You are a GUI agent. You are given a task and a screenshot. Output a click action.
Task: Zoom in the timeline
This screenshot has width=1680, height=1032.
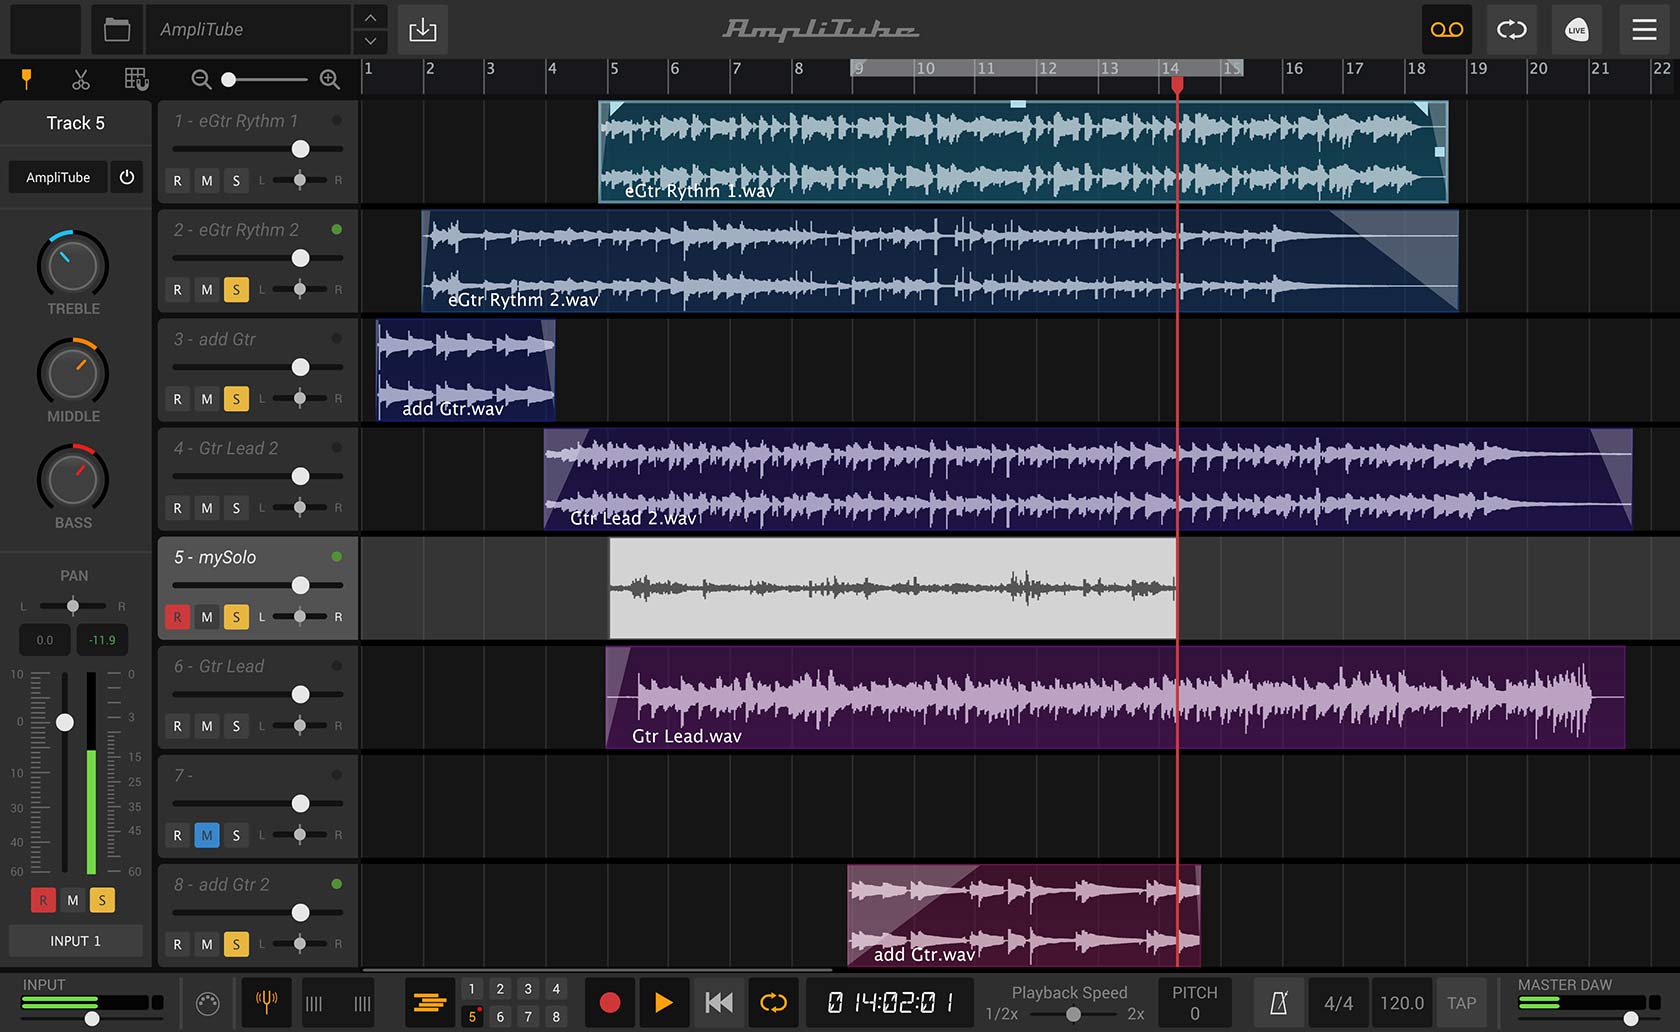[x=329, y=79]
